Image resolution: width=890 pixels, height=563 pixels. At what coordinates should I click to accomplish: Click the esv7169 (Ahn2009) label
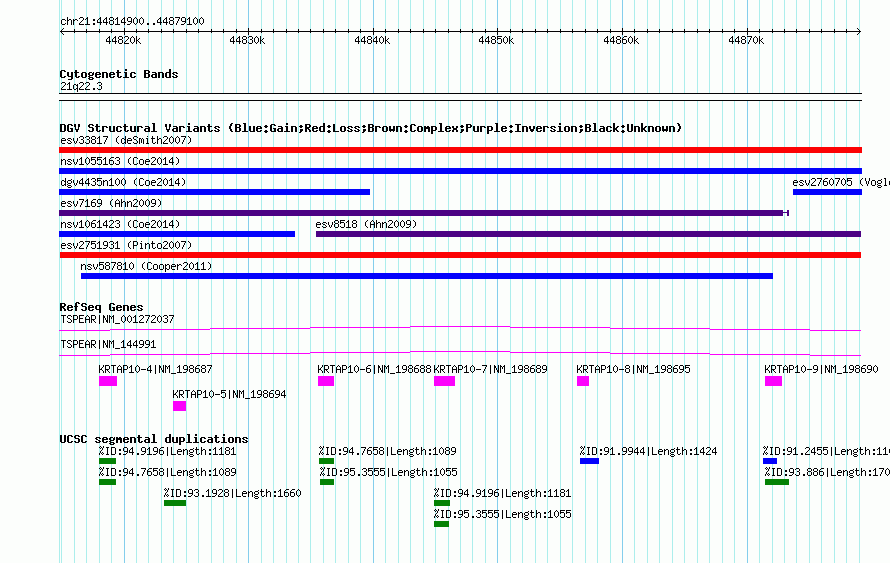pos(111,203)
